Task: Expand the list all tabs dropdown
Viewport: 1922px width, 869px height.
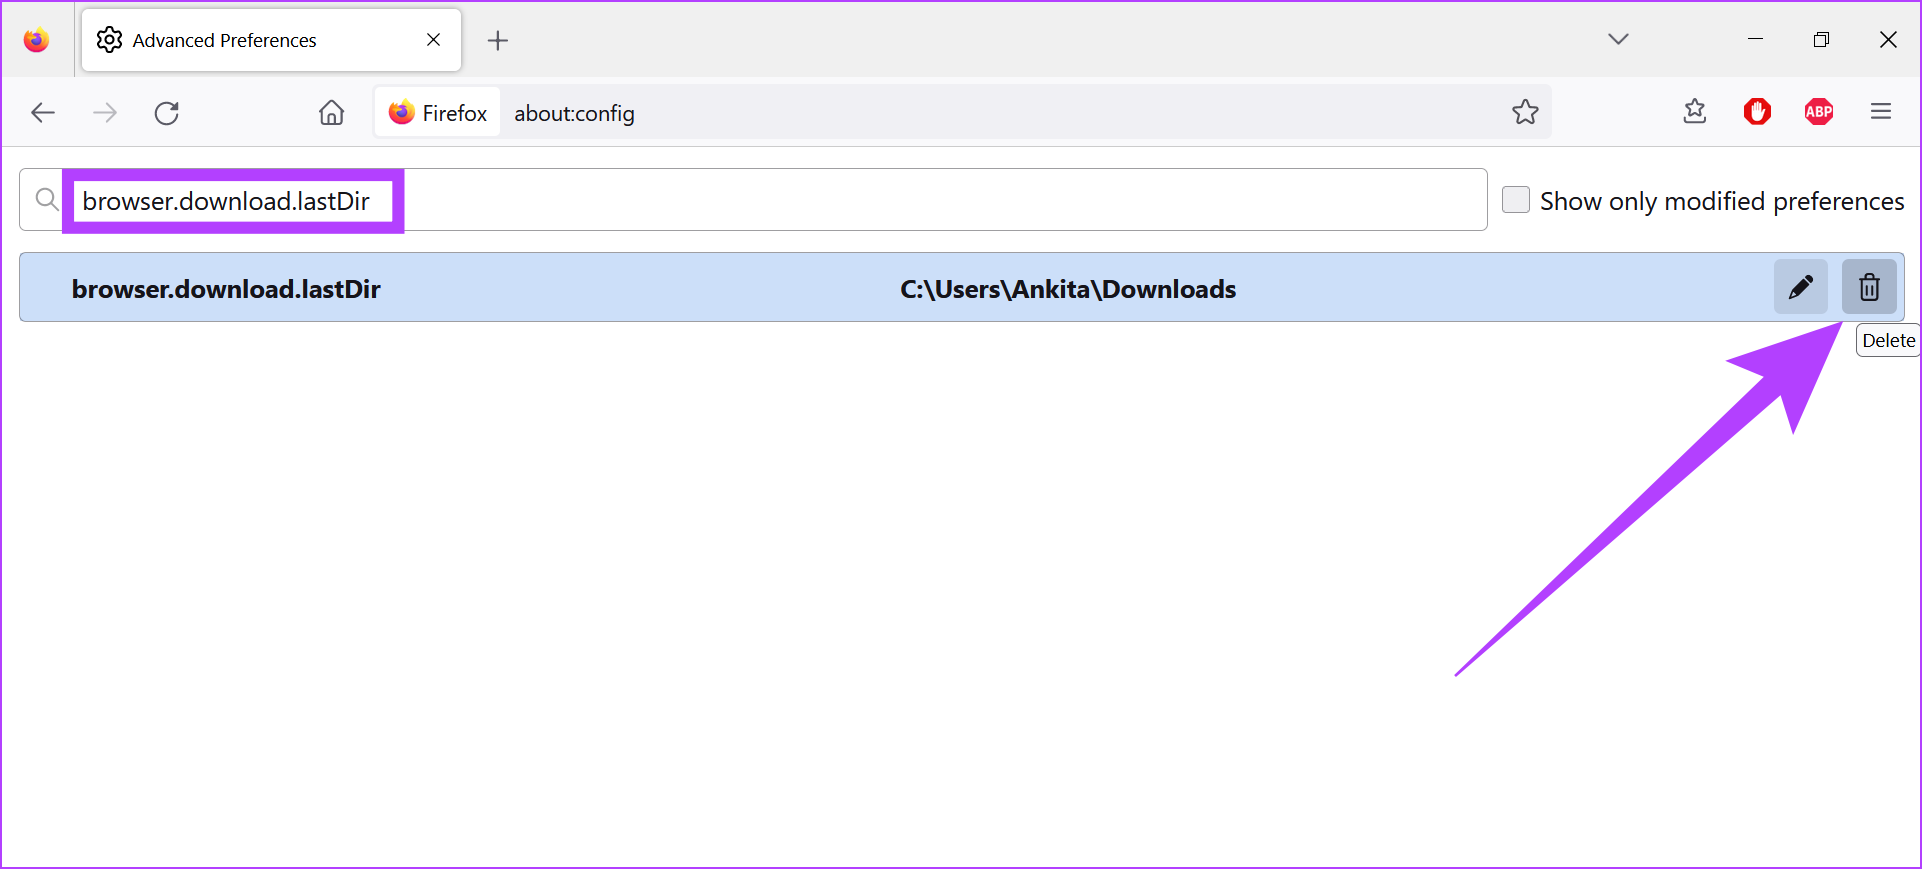Action: pyautogui.click(x=1618, y=39)
